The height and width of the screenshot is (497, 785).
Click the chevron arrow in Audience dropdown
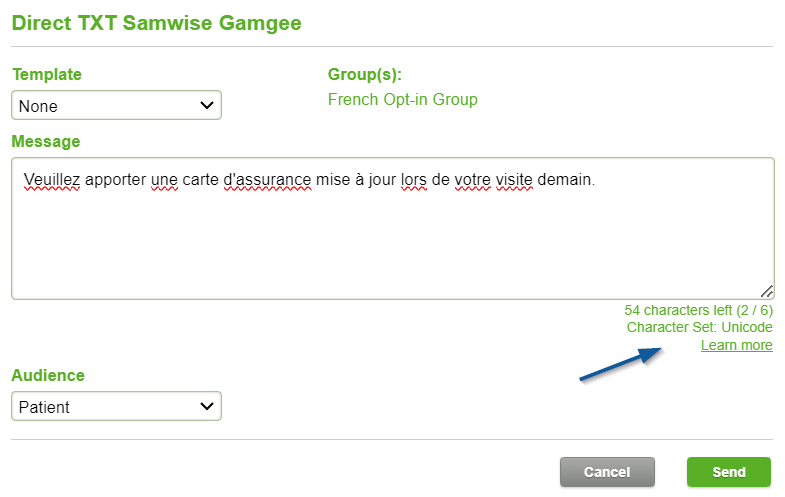pyautogui.click(x=207, y=406)
